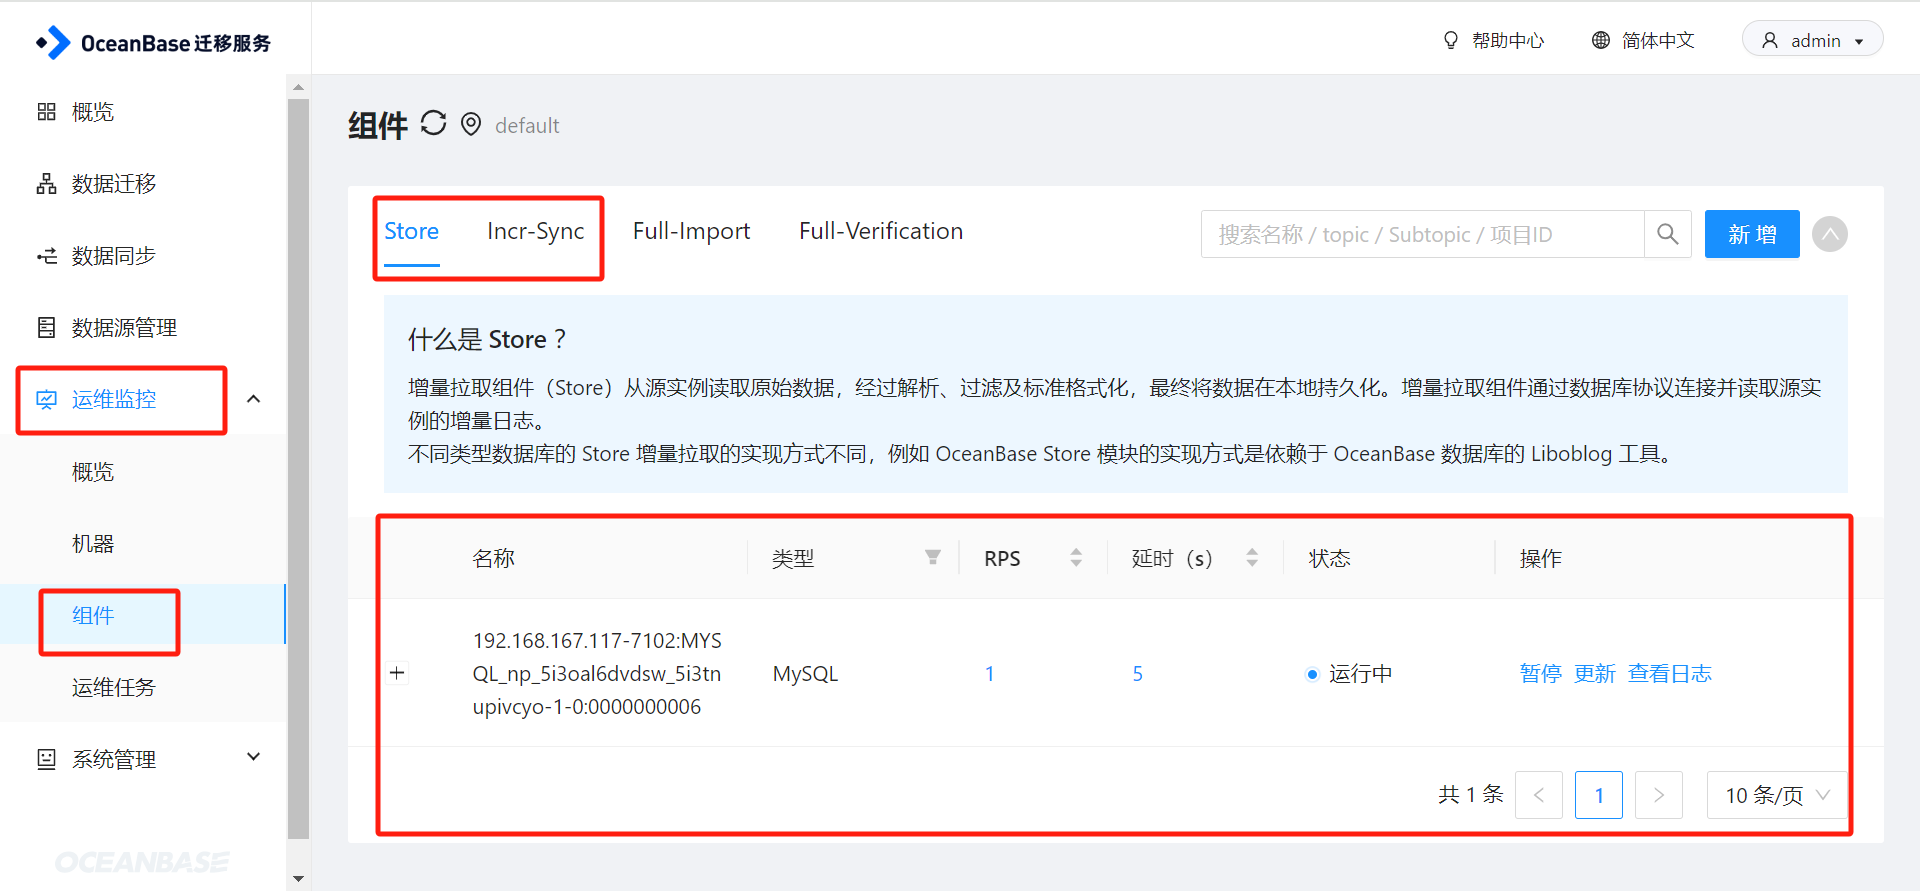
Task: Switch to the Store tab
Action: pyautogui.click(x=411, y=231)
